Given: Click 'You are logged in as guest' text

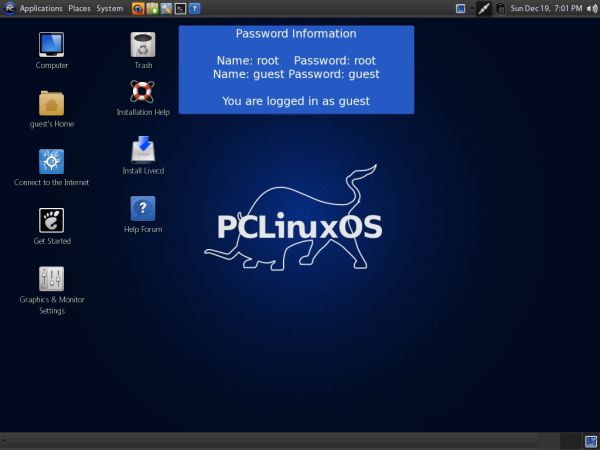Looking at the screenshot, I should click(x=296, y=101).
